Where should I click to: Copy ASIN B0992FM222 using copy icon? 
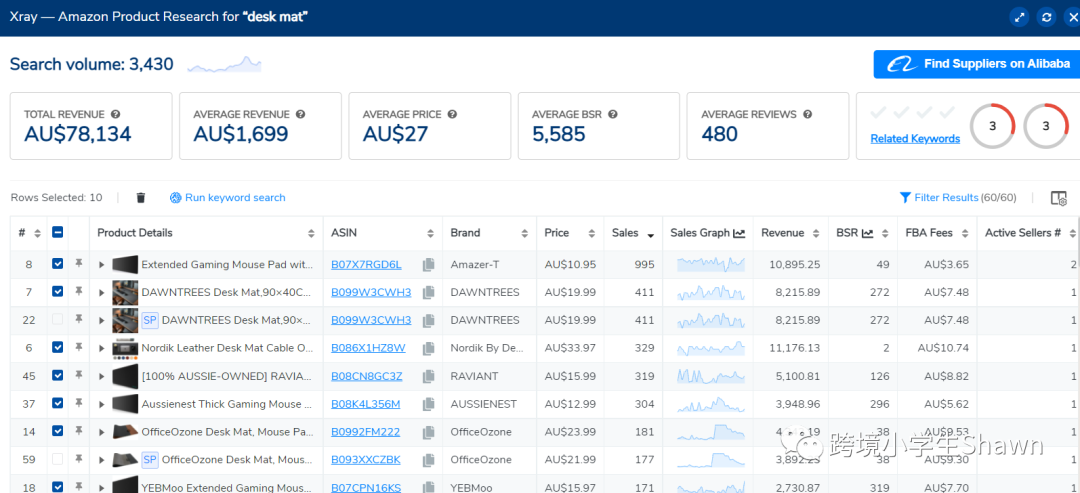pyautogui.click(x=428, y=432)
